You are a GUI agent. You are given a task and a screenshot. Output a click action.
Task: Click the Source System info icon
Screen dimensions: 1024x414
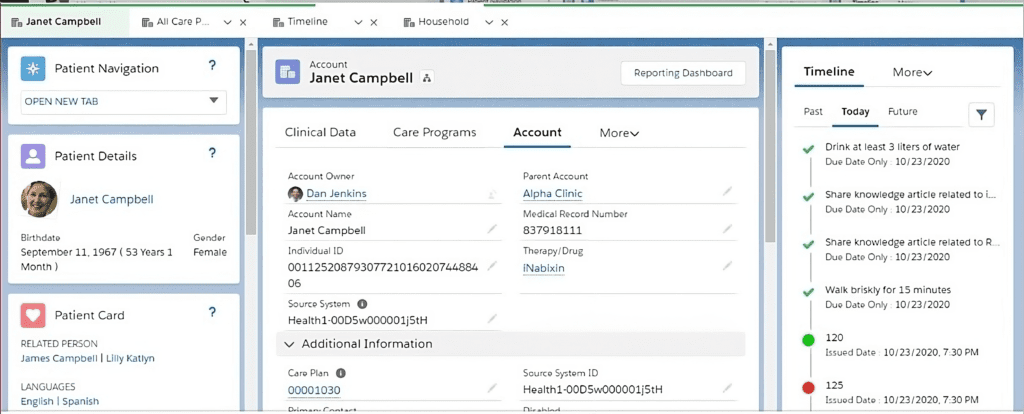pyautogui.click(x=362, y=303)
